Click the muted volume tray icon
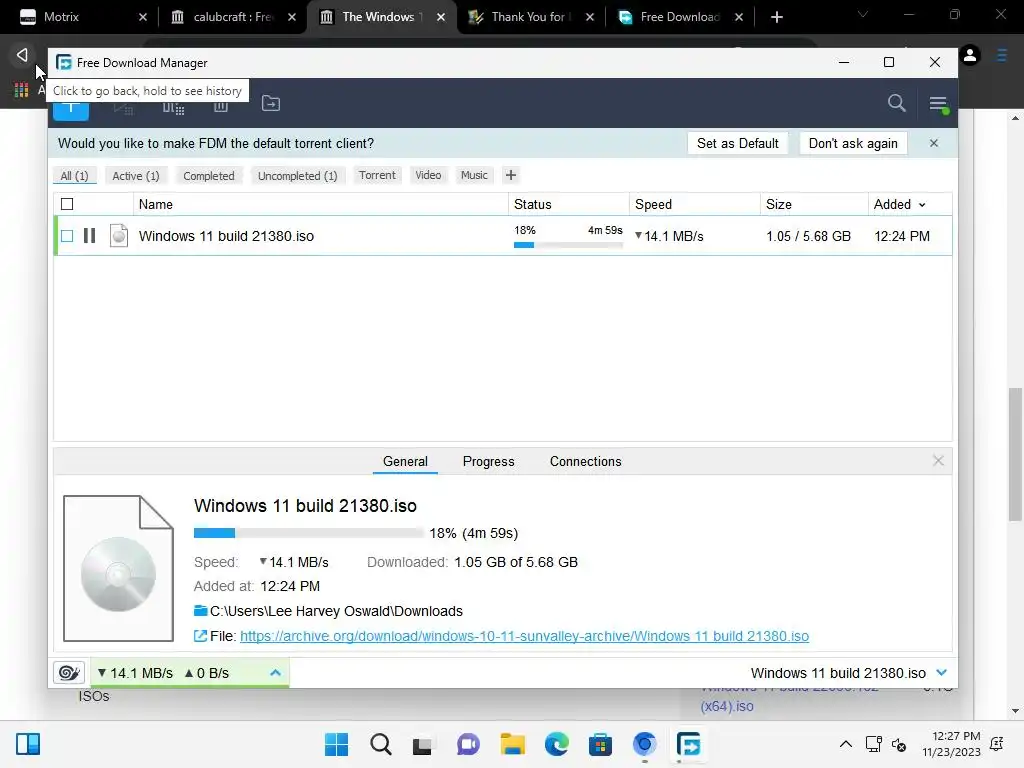The image size is (1024, 768). tap(899, 744)
